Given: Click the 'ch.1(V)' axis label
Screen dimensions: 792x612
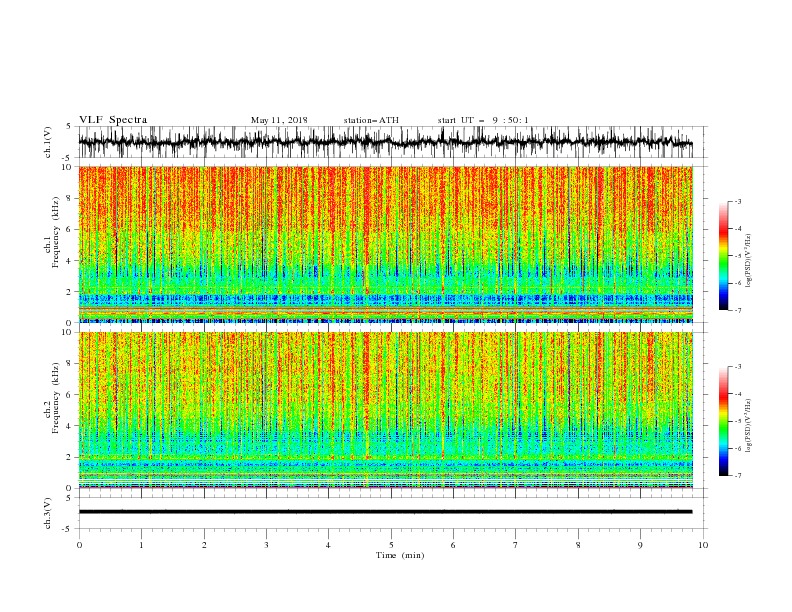Looking at the screenshot, I should click(48, 142).
